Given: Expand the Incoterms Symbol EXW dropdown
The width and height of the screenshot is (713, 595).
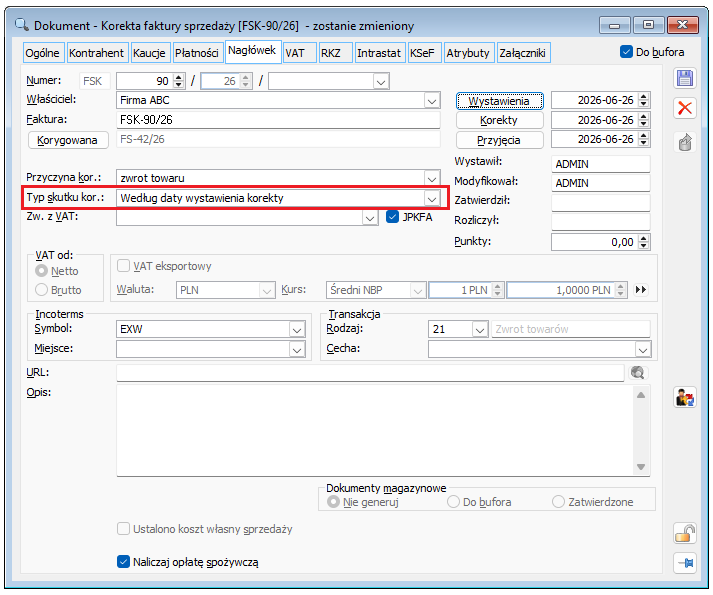Looking at the screenshot, I should tap(297, 329).
